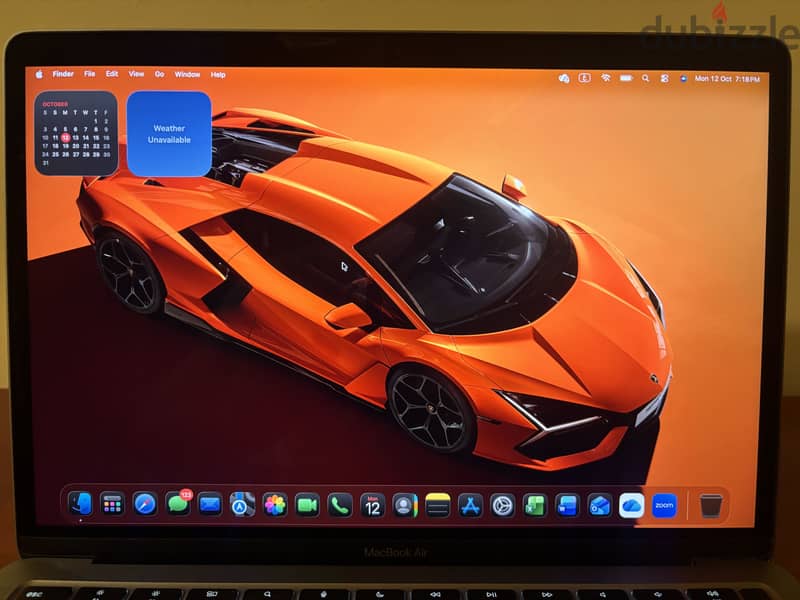Open Control Center in the menu bar
800x600 pixels.
point(664,79)
